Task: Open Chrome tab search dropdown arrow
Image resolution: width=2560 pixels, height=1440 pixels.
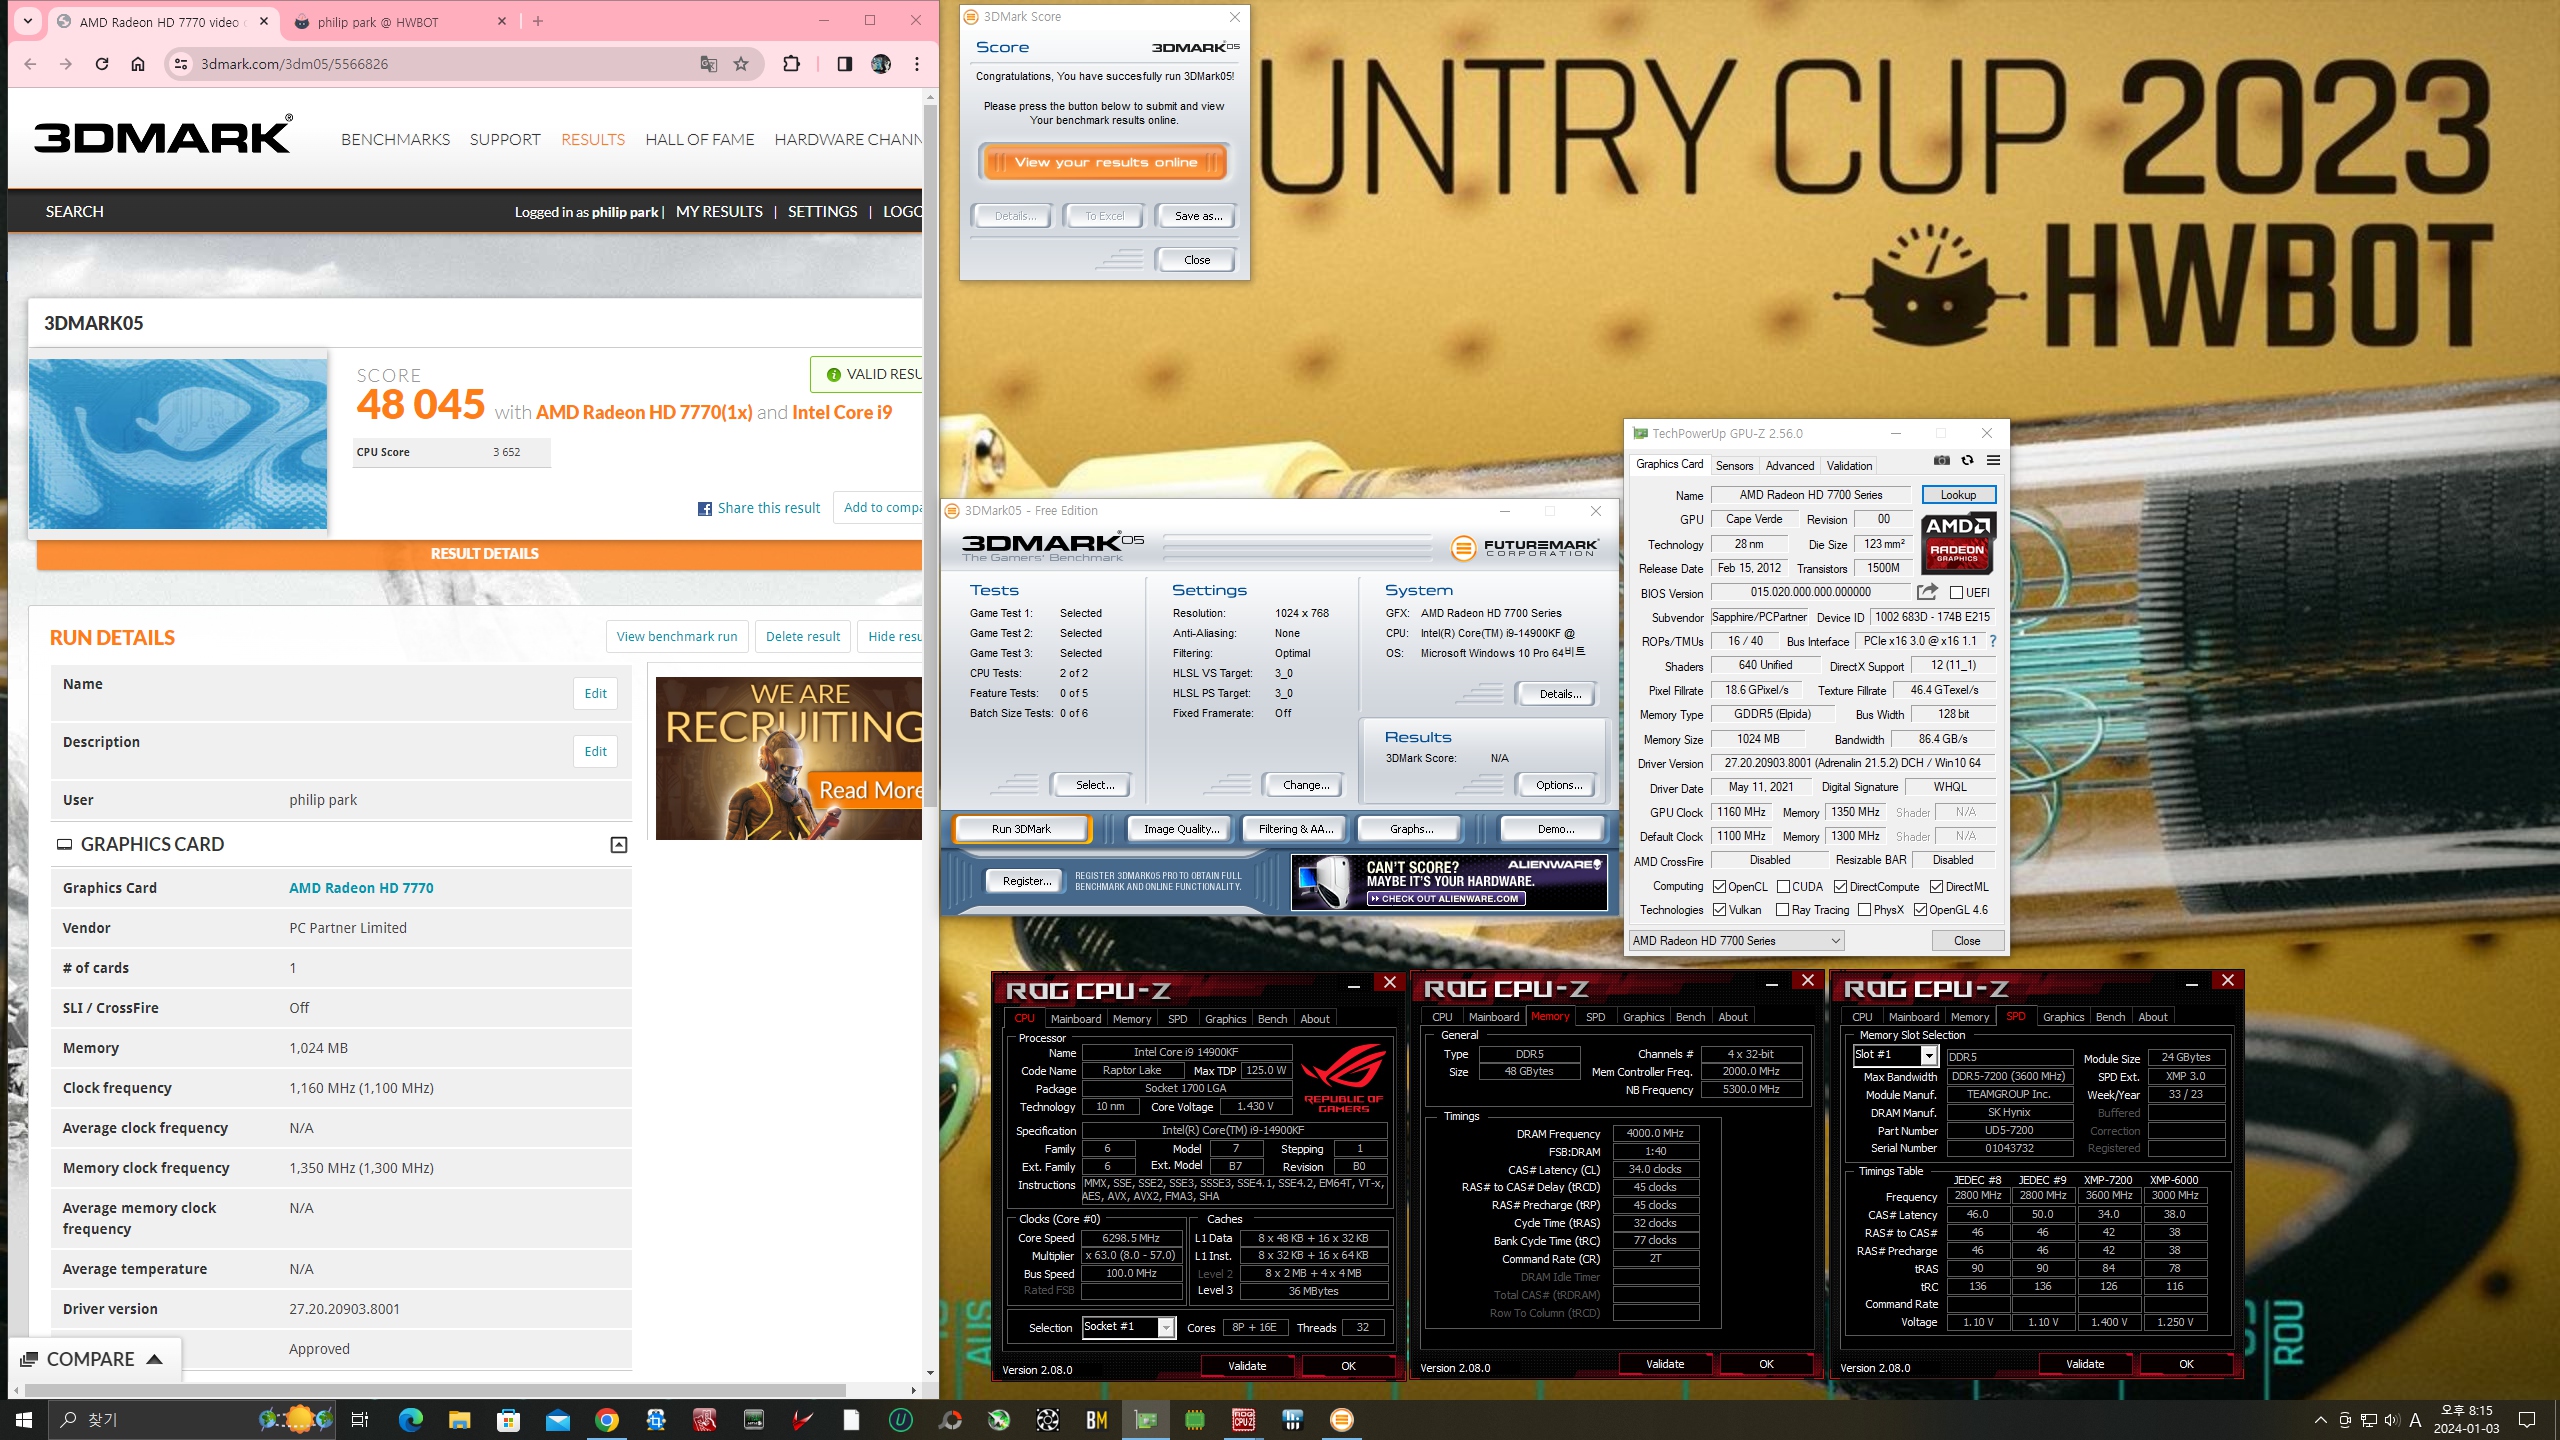Action: [28, 20]
